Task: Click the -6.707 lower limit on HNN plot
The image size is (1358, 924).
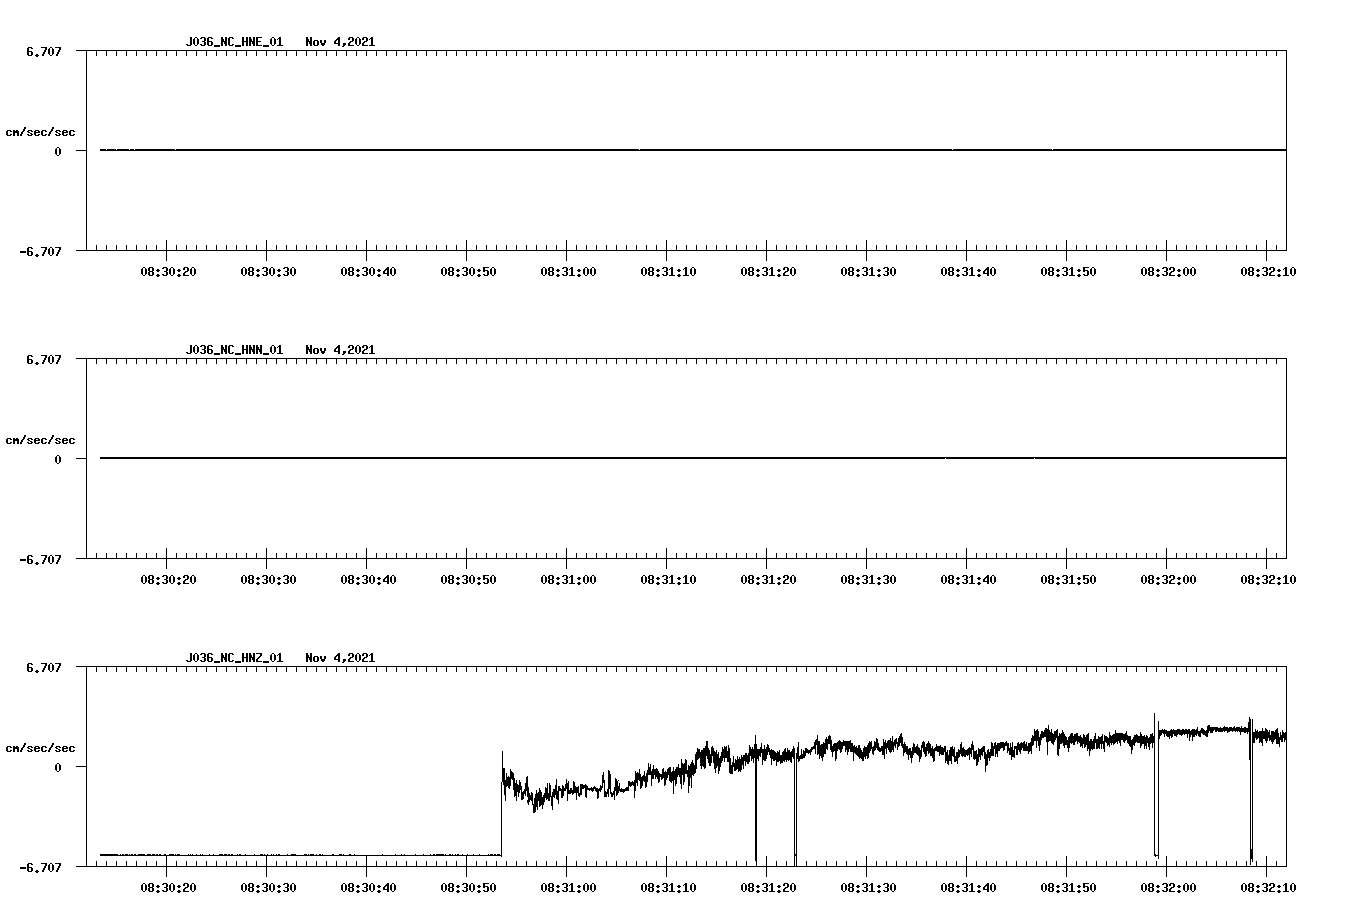Action: pos(40,559)
